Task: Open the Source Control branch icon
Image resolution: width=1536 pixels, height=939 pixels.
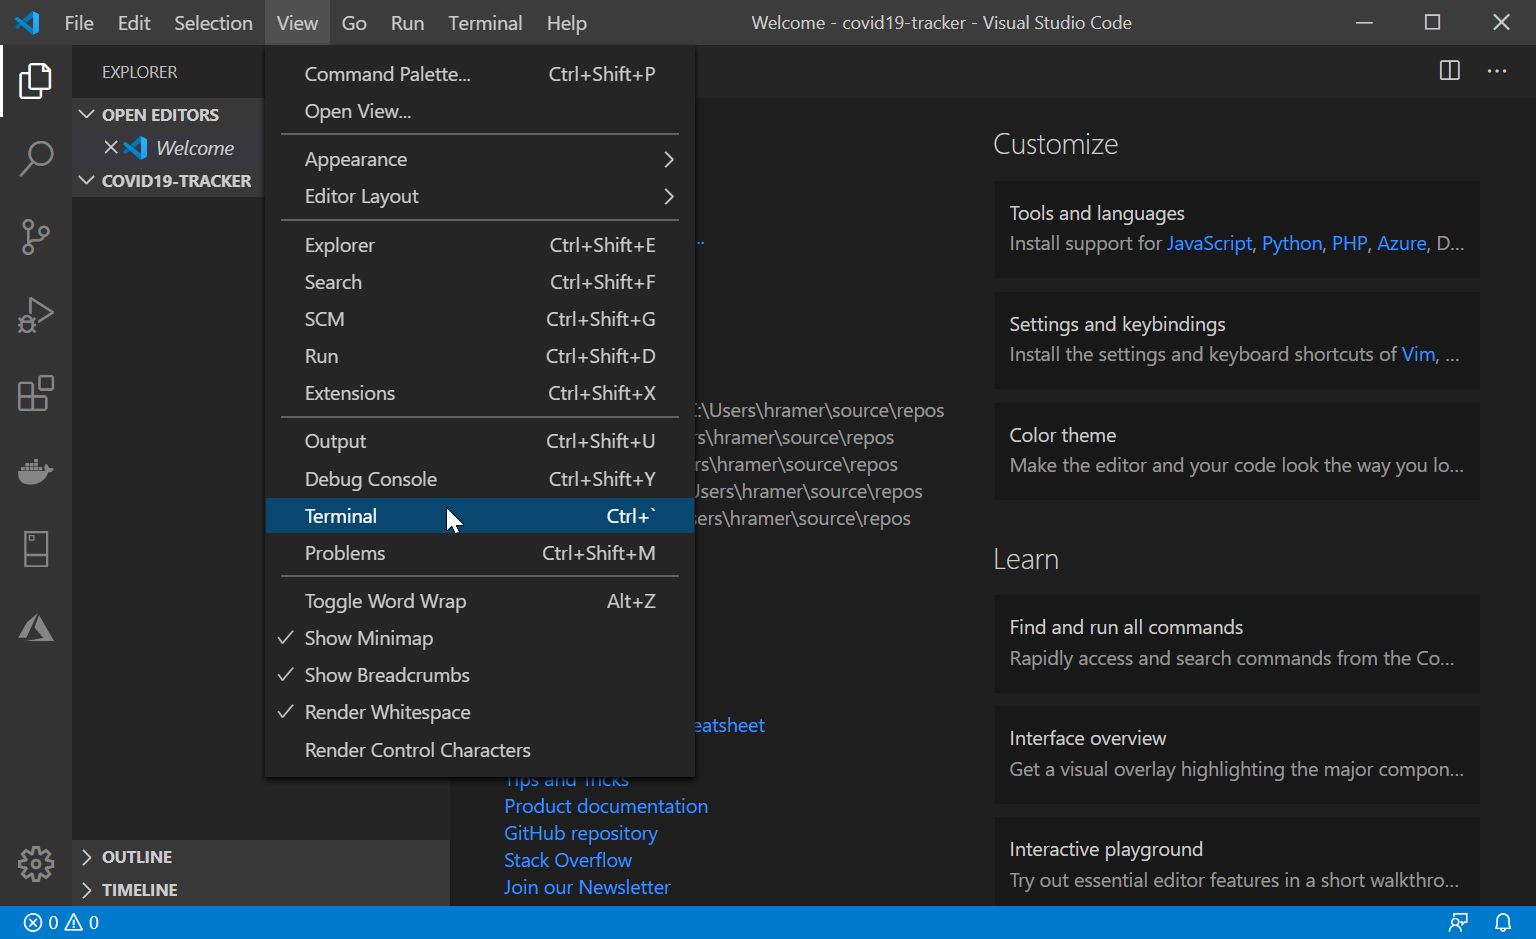Action: [x=35, y=237]
